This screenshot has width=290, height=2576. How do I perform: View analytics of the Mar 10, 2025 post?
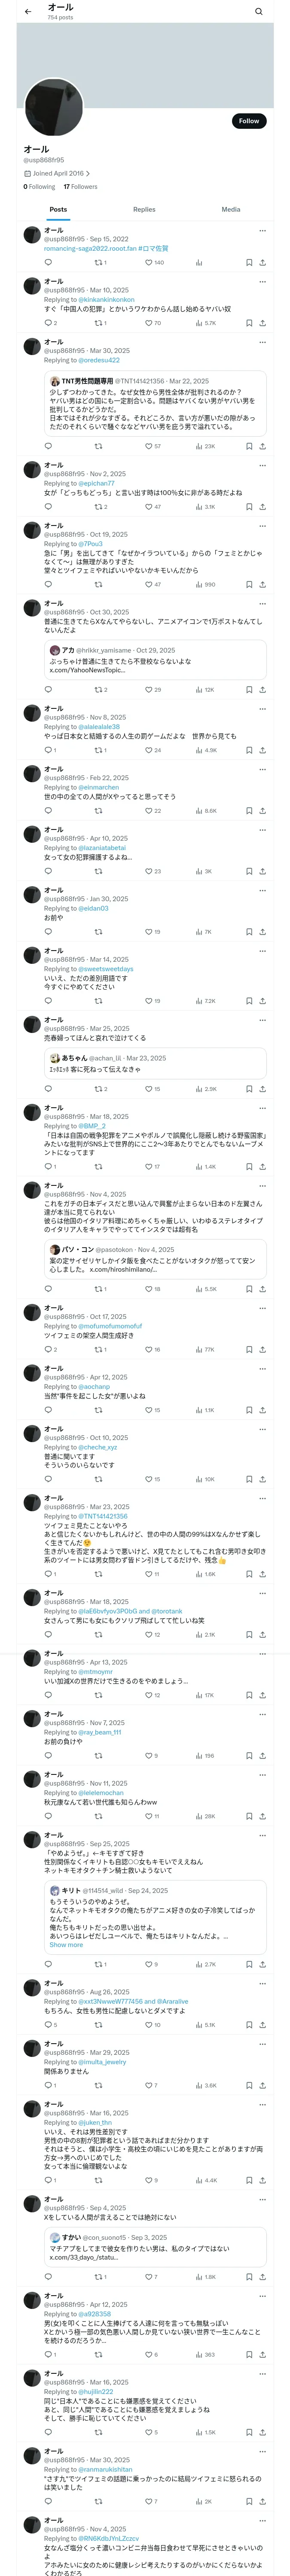click(x=199, y=323)
